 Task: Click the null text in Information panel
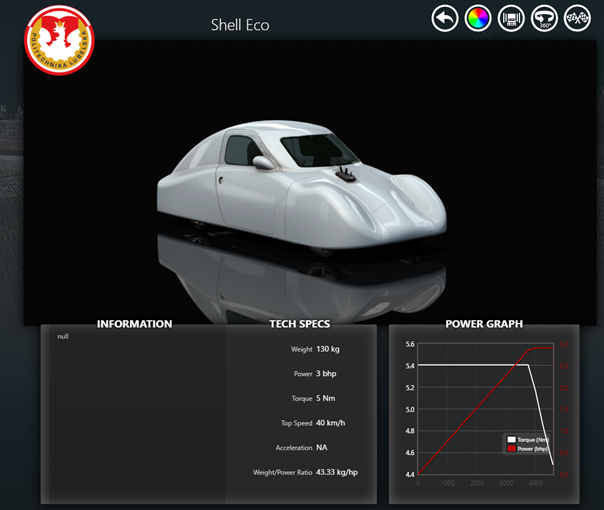(x=64, y=337)
